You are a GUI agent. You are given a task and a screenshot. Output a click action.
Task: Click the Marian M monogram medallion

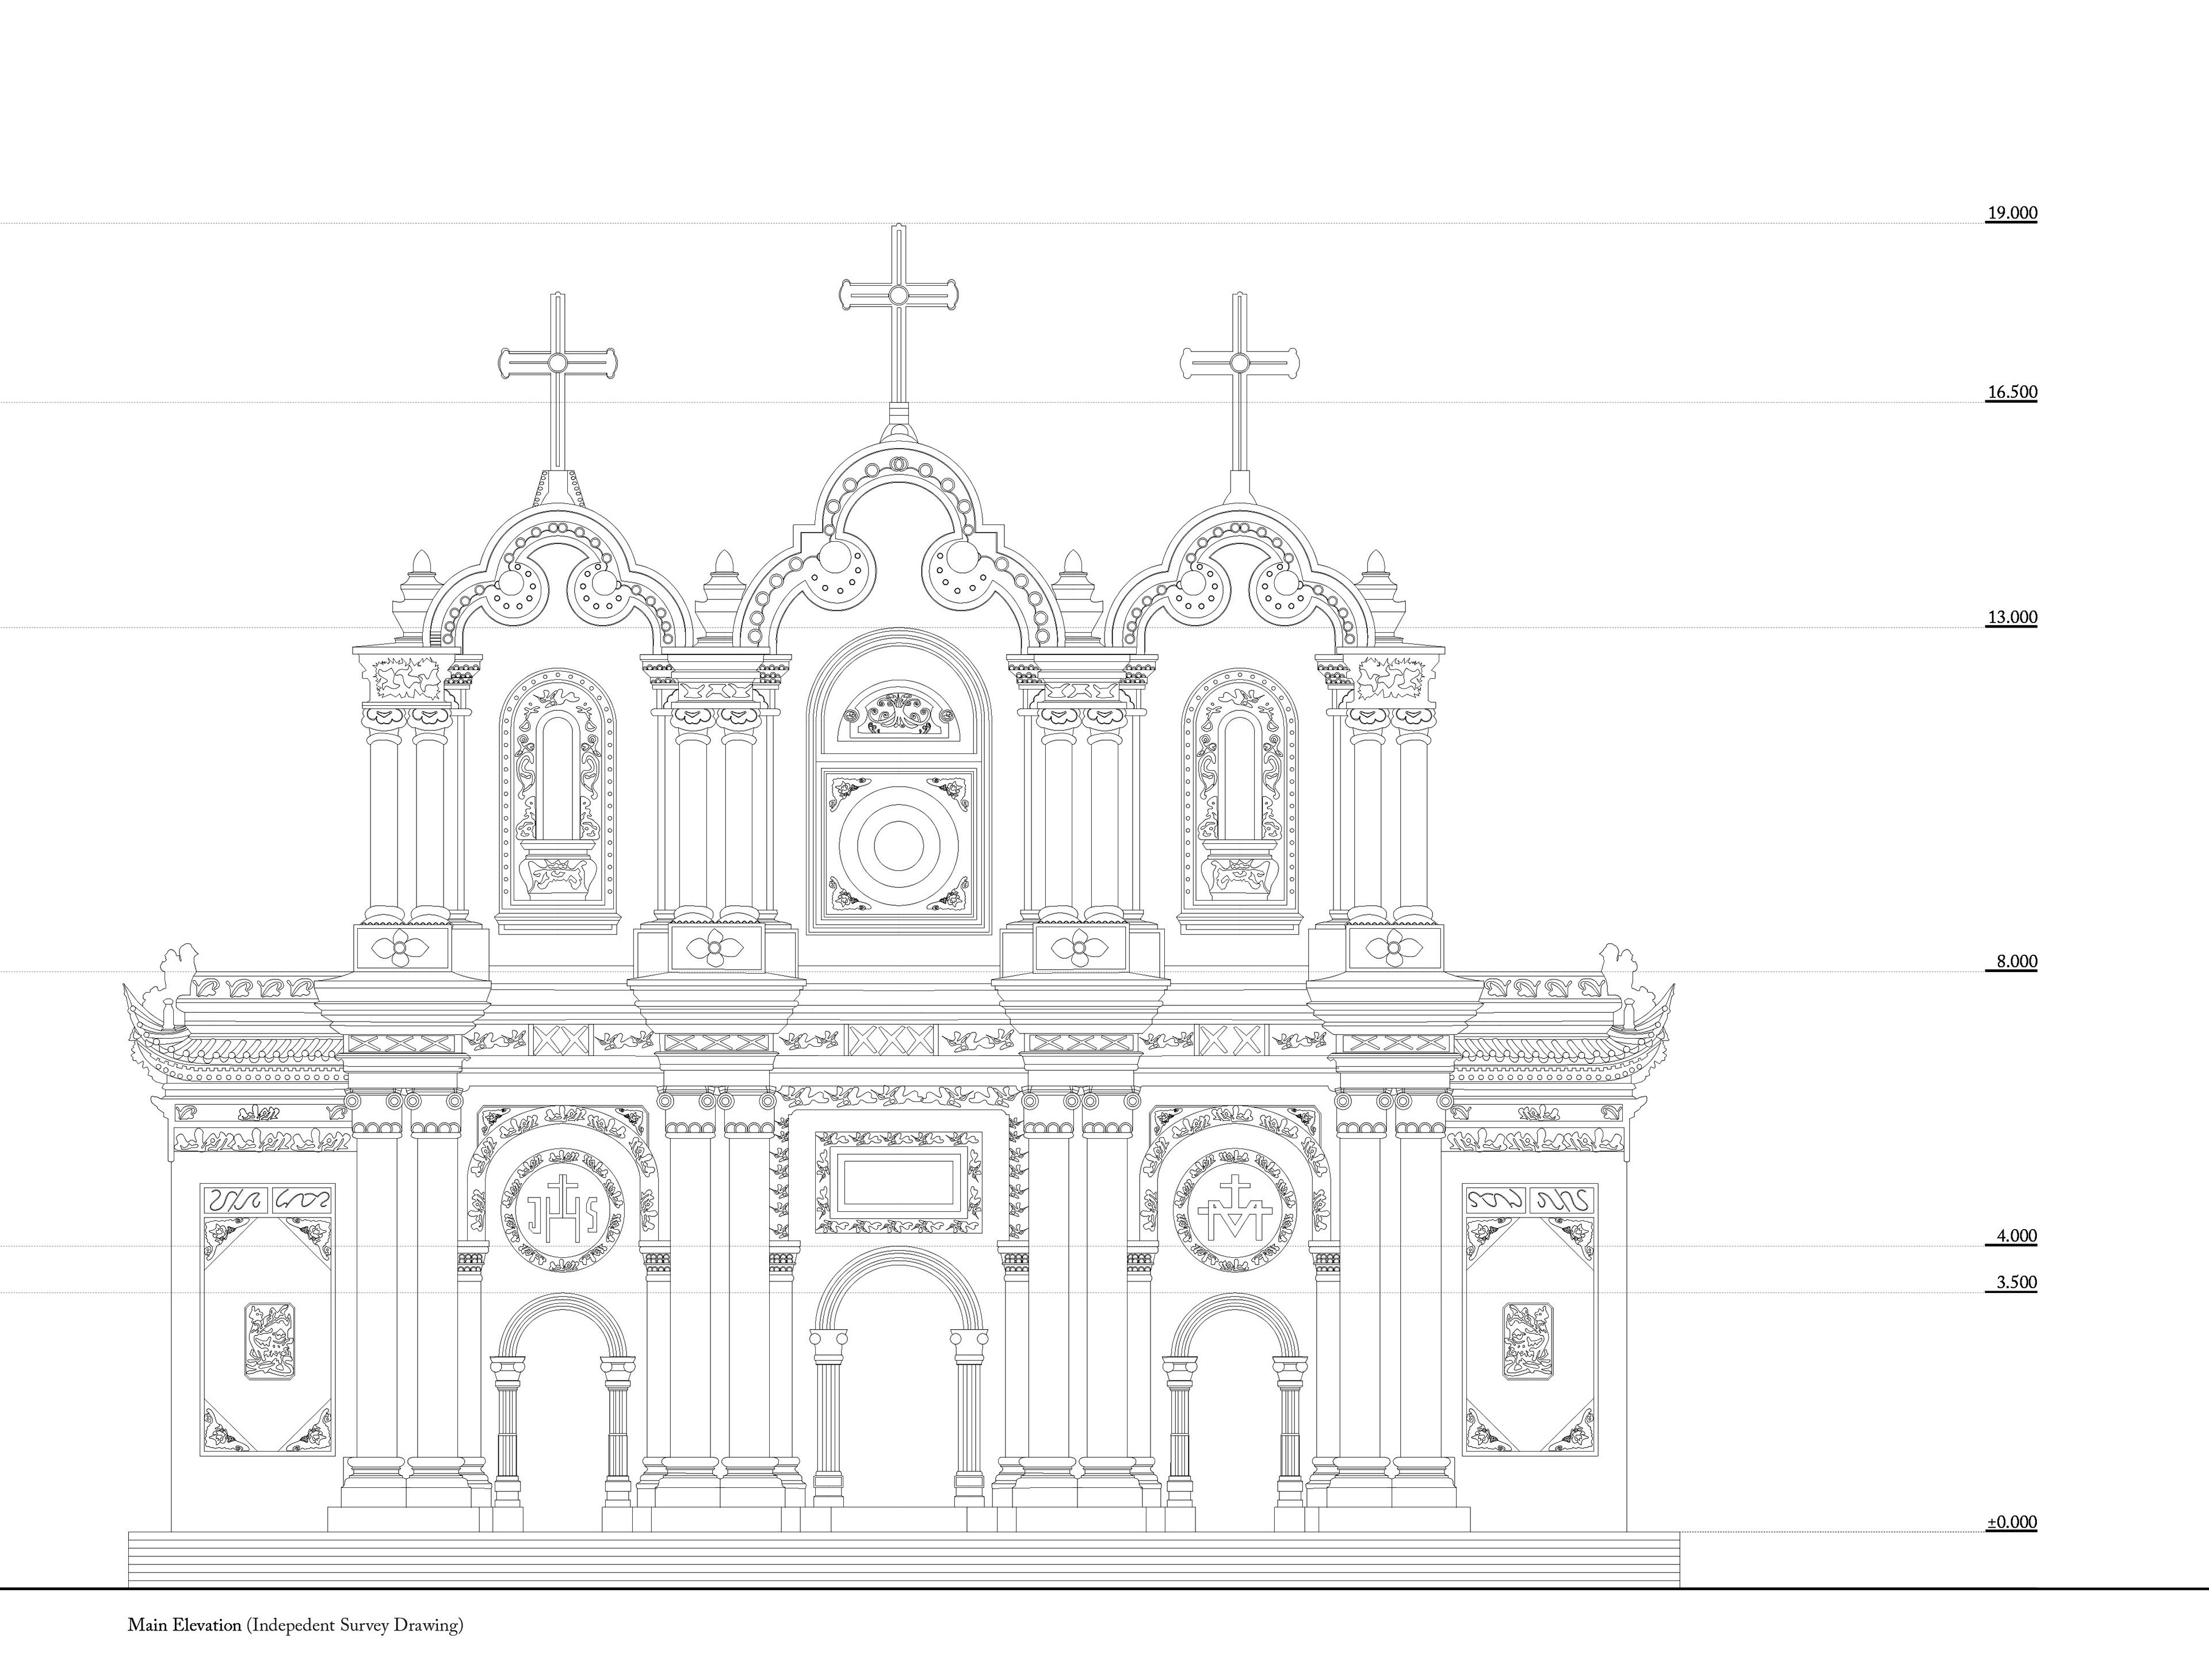click(1234, 1210)
